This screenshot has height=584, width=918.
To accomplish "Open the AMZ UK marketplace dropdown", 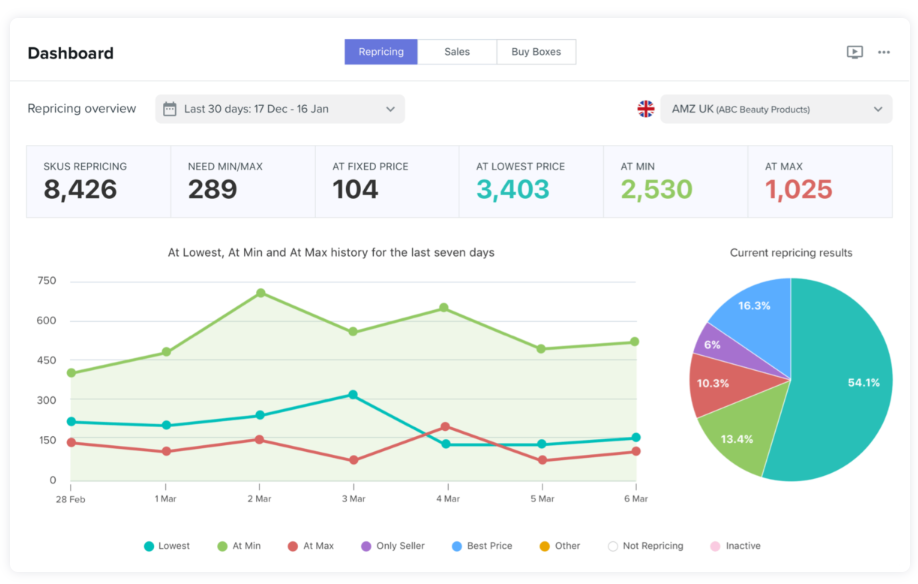I will [x=775, y=109].
